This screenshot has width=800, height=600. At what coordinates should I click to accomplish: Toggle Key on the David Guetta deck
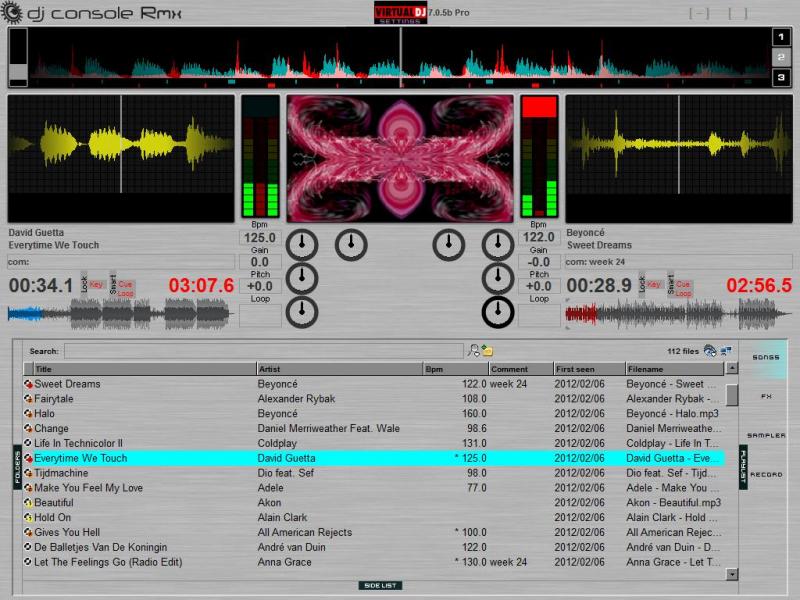(x=96, y=284)
